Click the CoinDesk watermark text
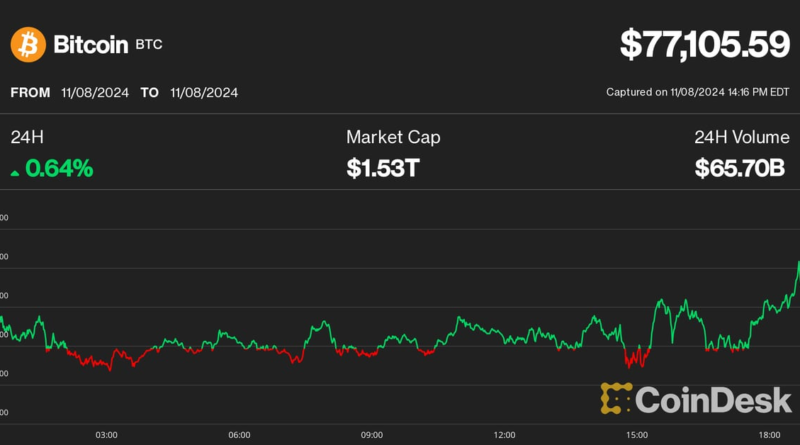This screenshot has width=800, height=445. 712,398
